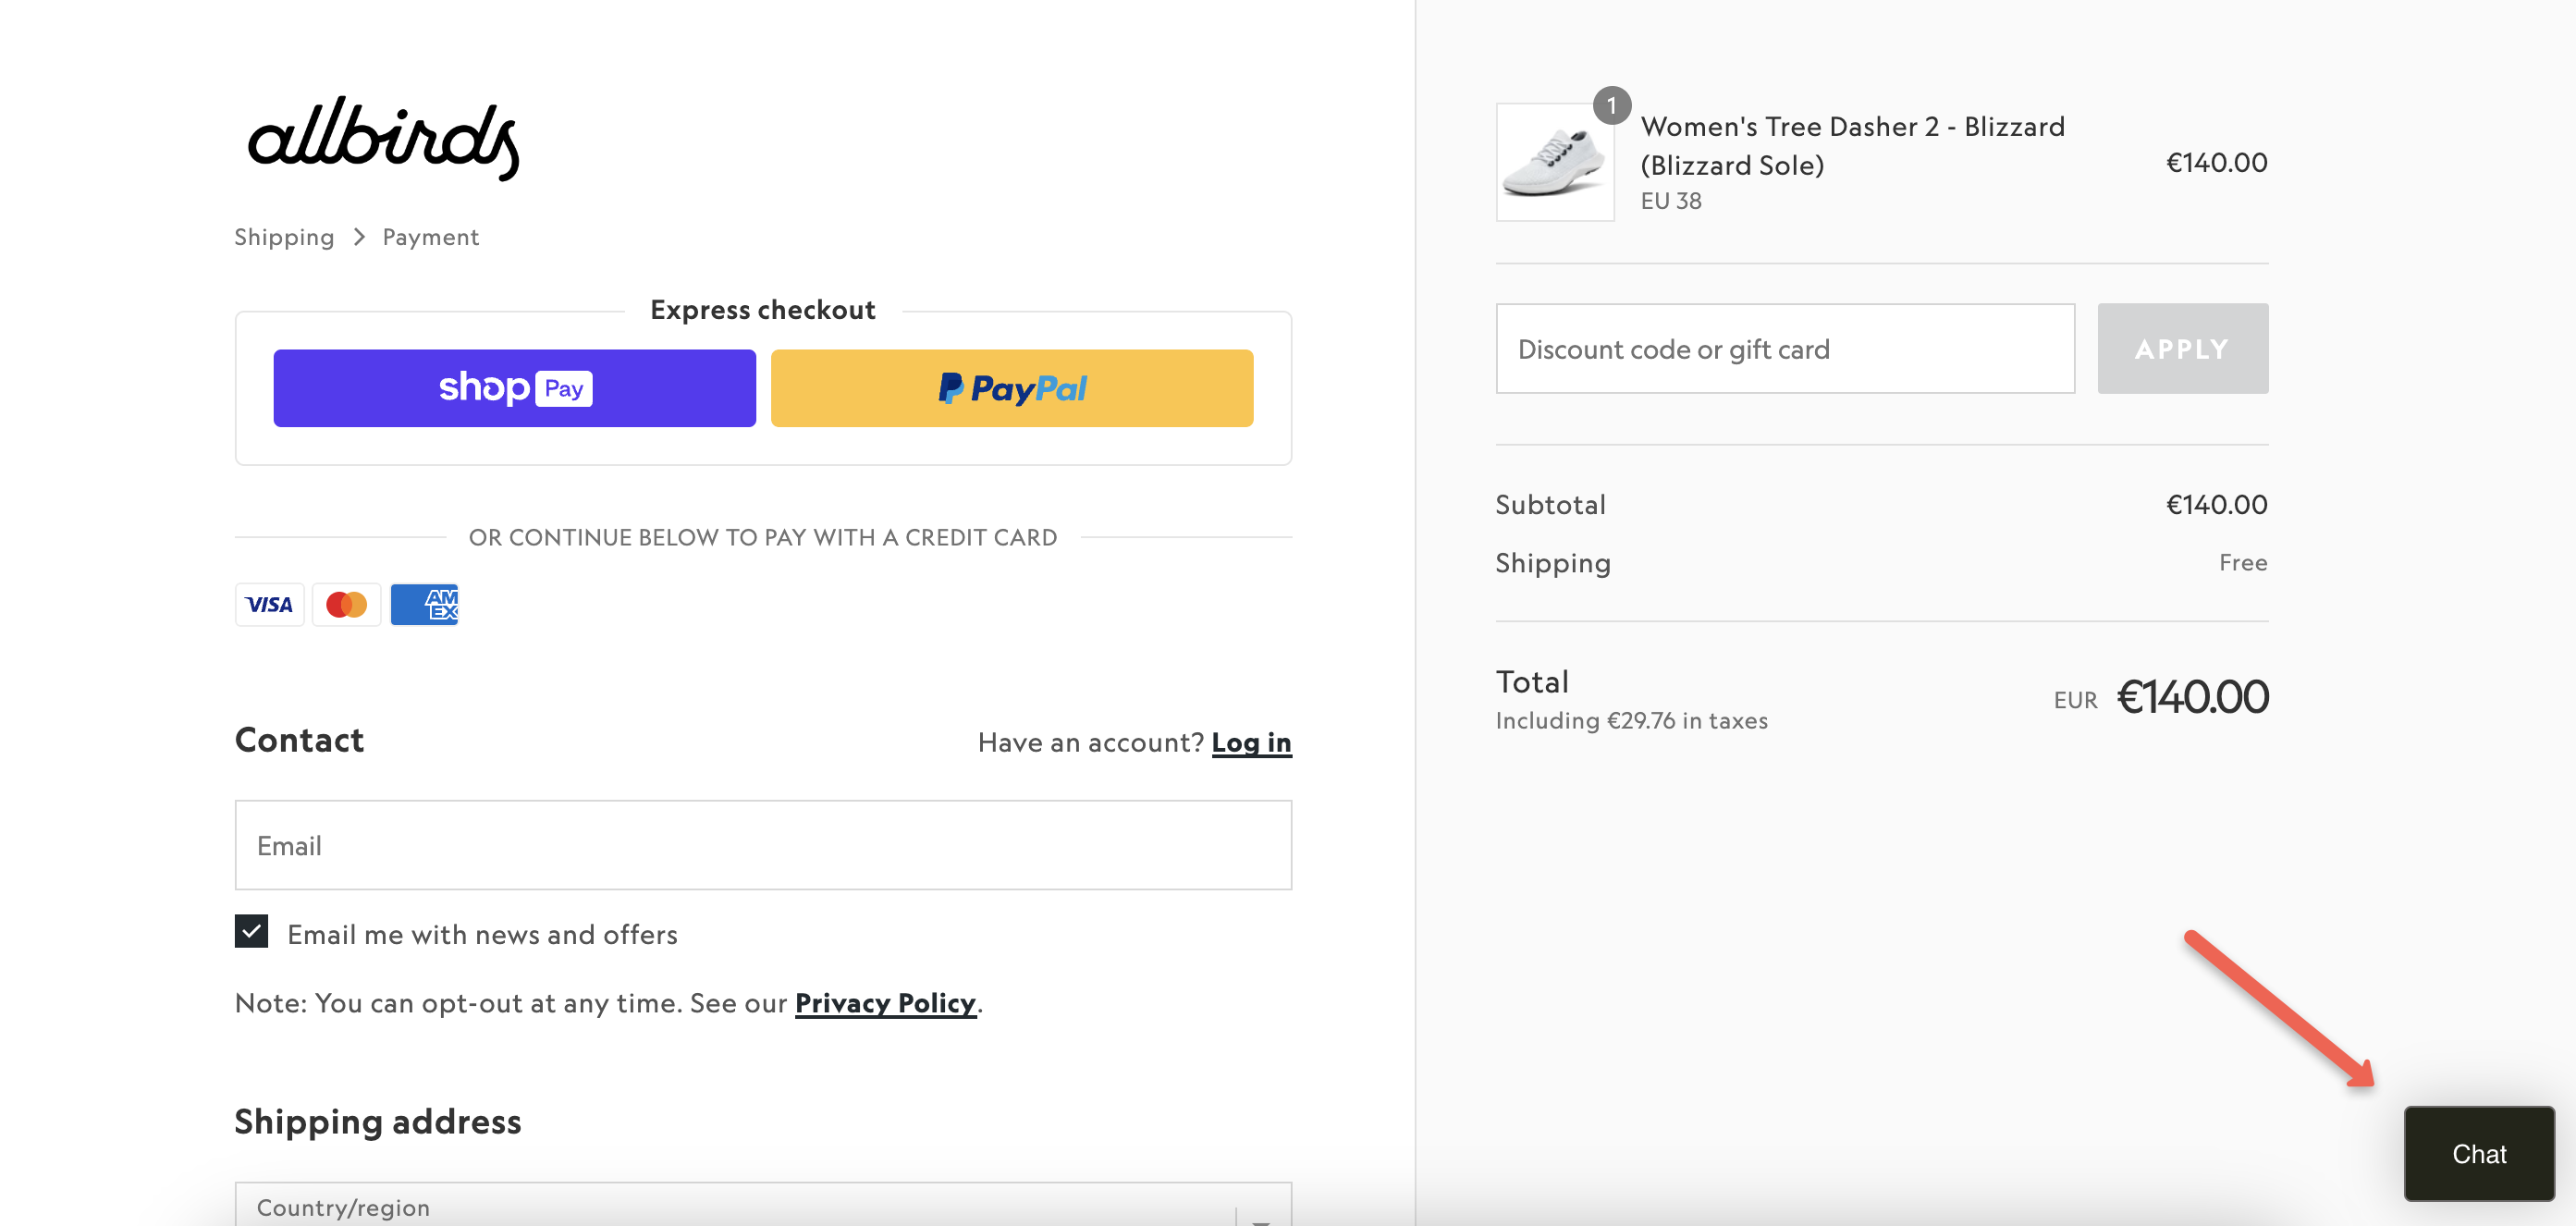
Task: Pay with PayPal button
Action: (x=1011, y=388)
